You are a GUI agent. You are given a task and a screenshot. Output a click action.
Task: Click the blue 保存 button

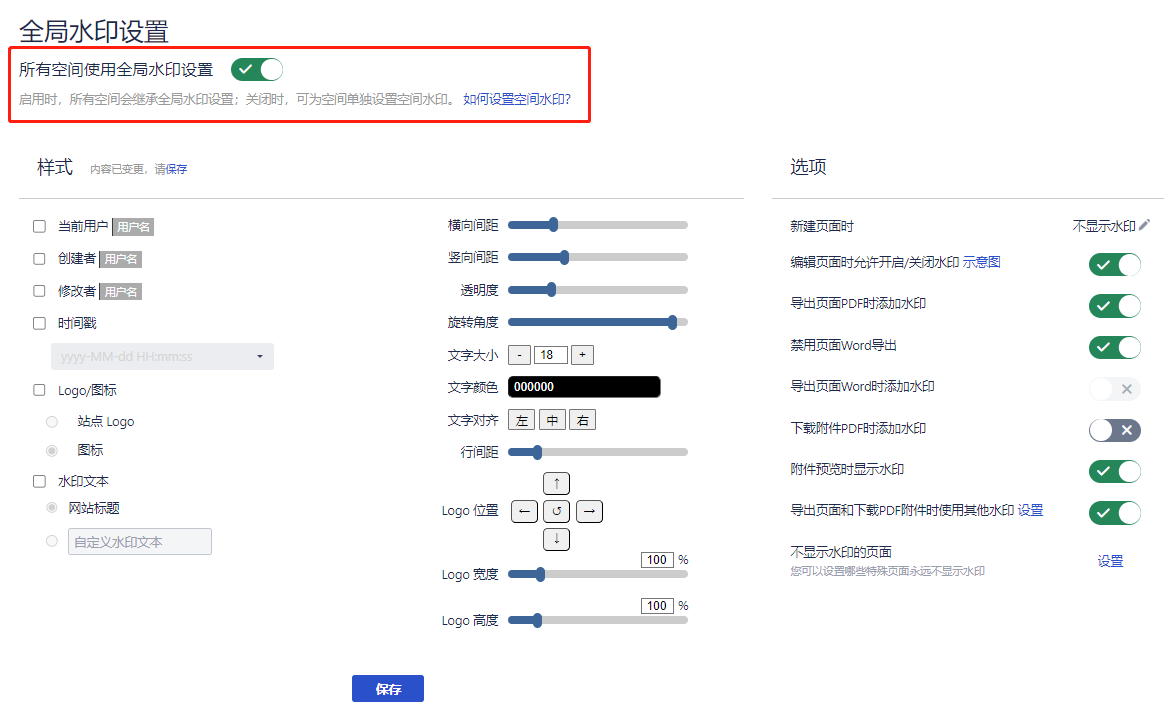pos(388,689)
